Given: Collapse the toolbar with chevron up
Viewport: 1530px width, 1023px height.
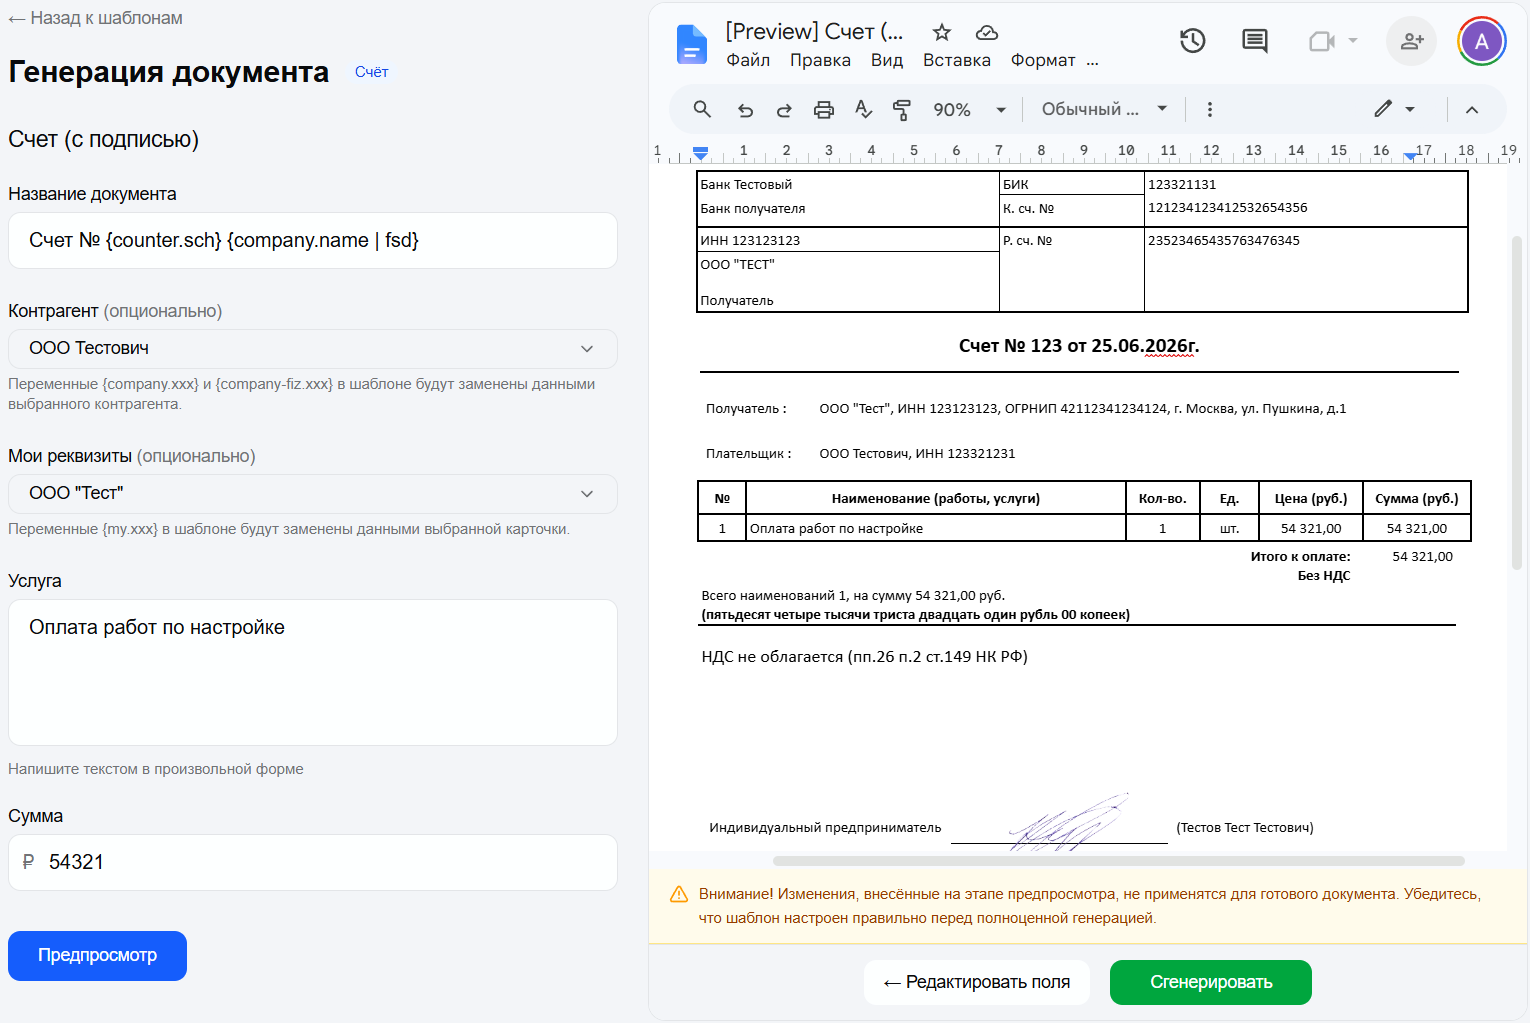Looking at the screenshot, I should pos(1472,110).
